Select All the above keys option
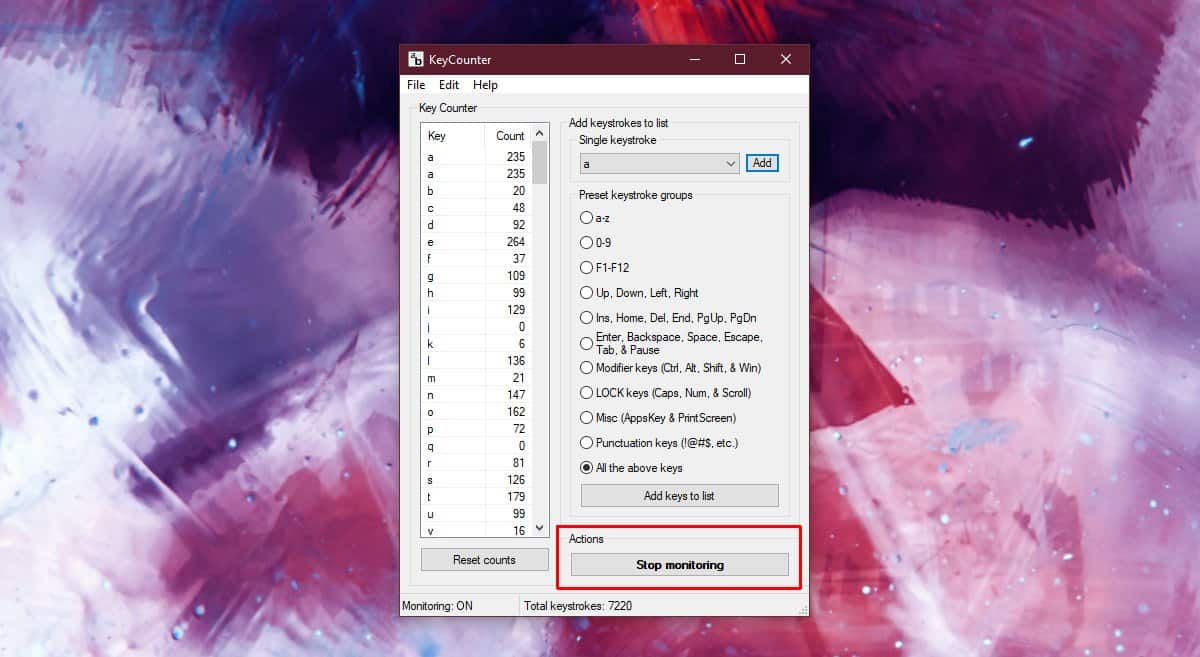 (632, 467)
